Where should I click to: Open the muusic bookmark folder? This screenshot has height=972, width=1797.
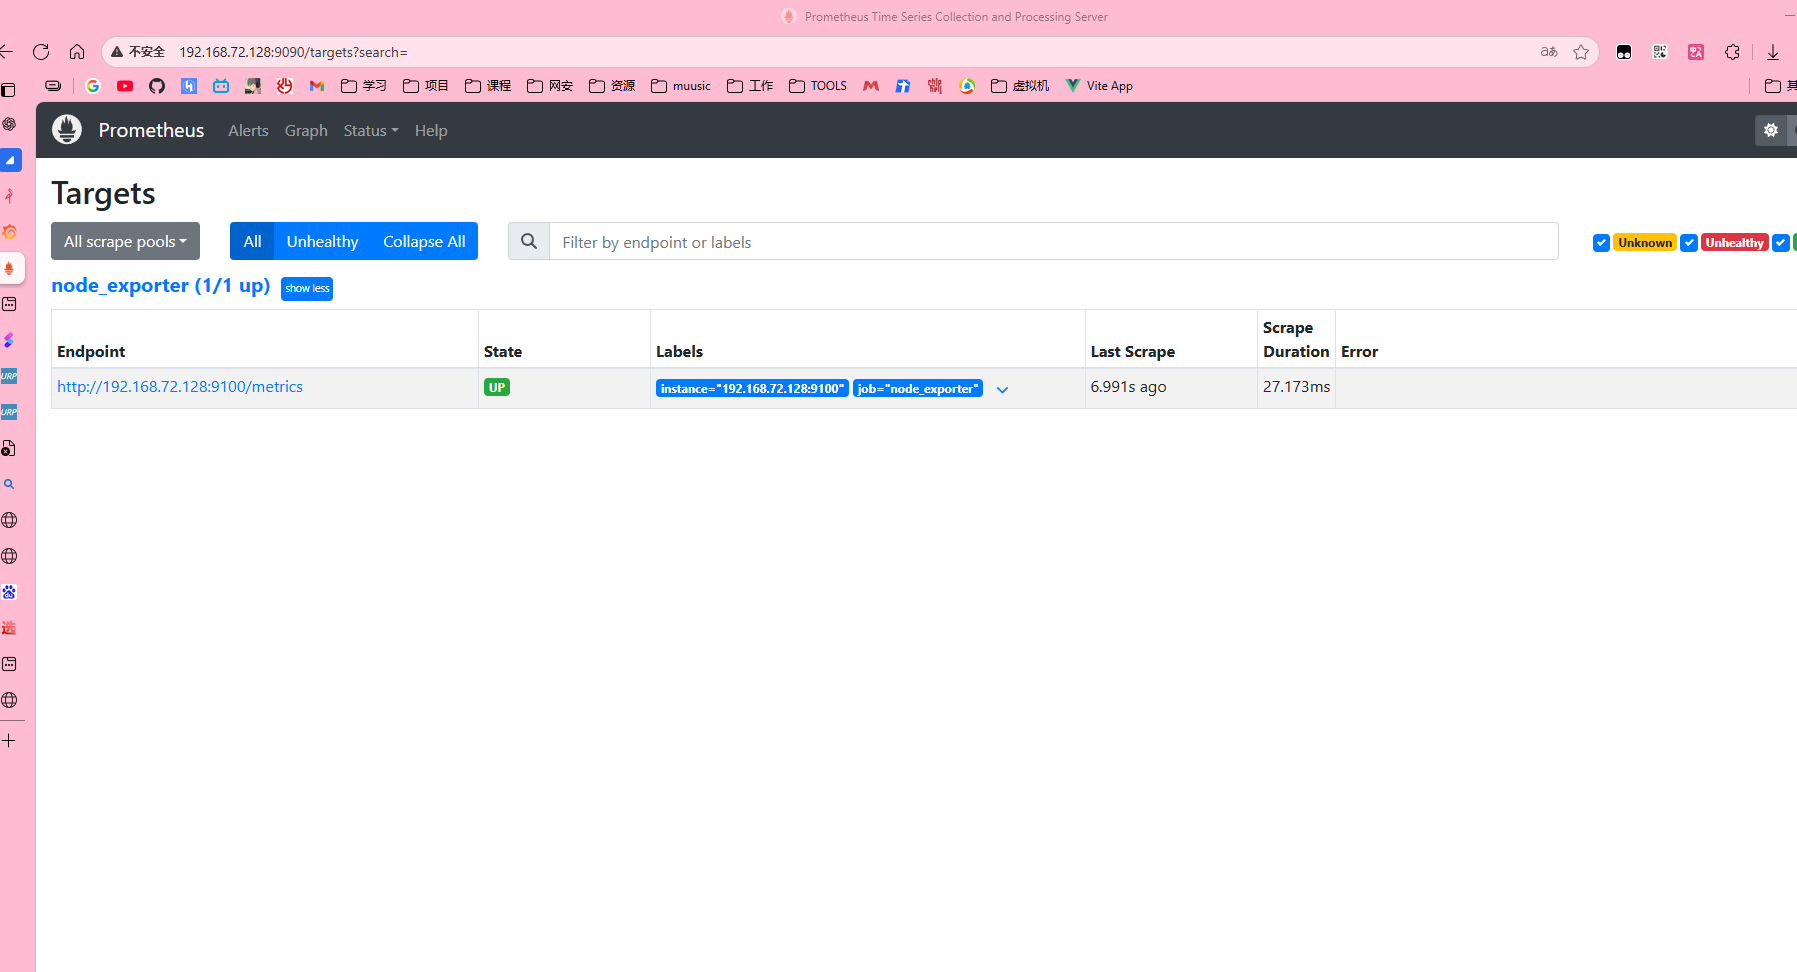[x=681, y=86]
